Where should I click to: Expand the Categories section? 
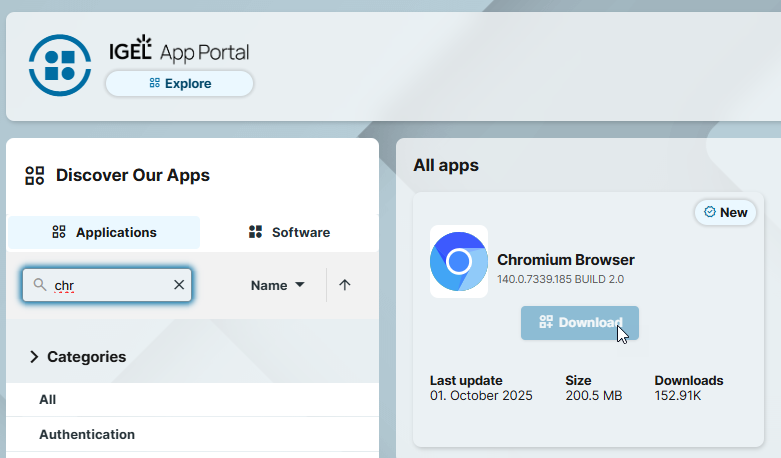point(78,356)
